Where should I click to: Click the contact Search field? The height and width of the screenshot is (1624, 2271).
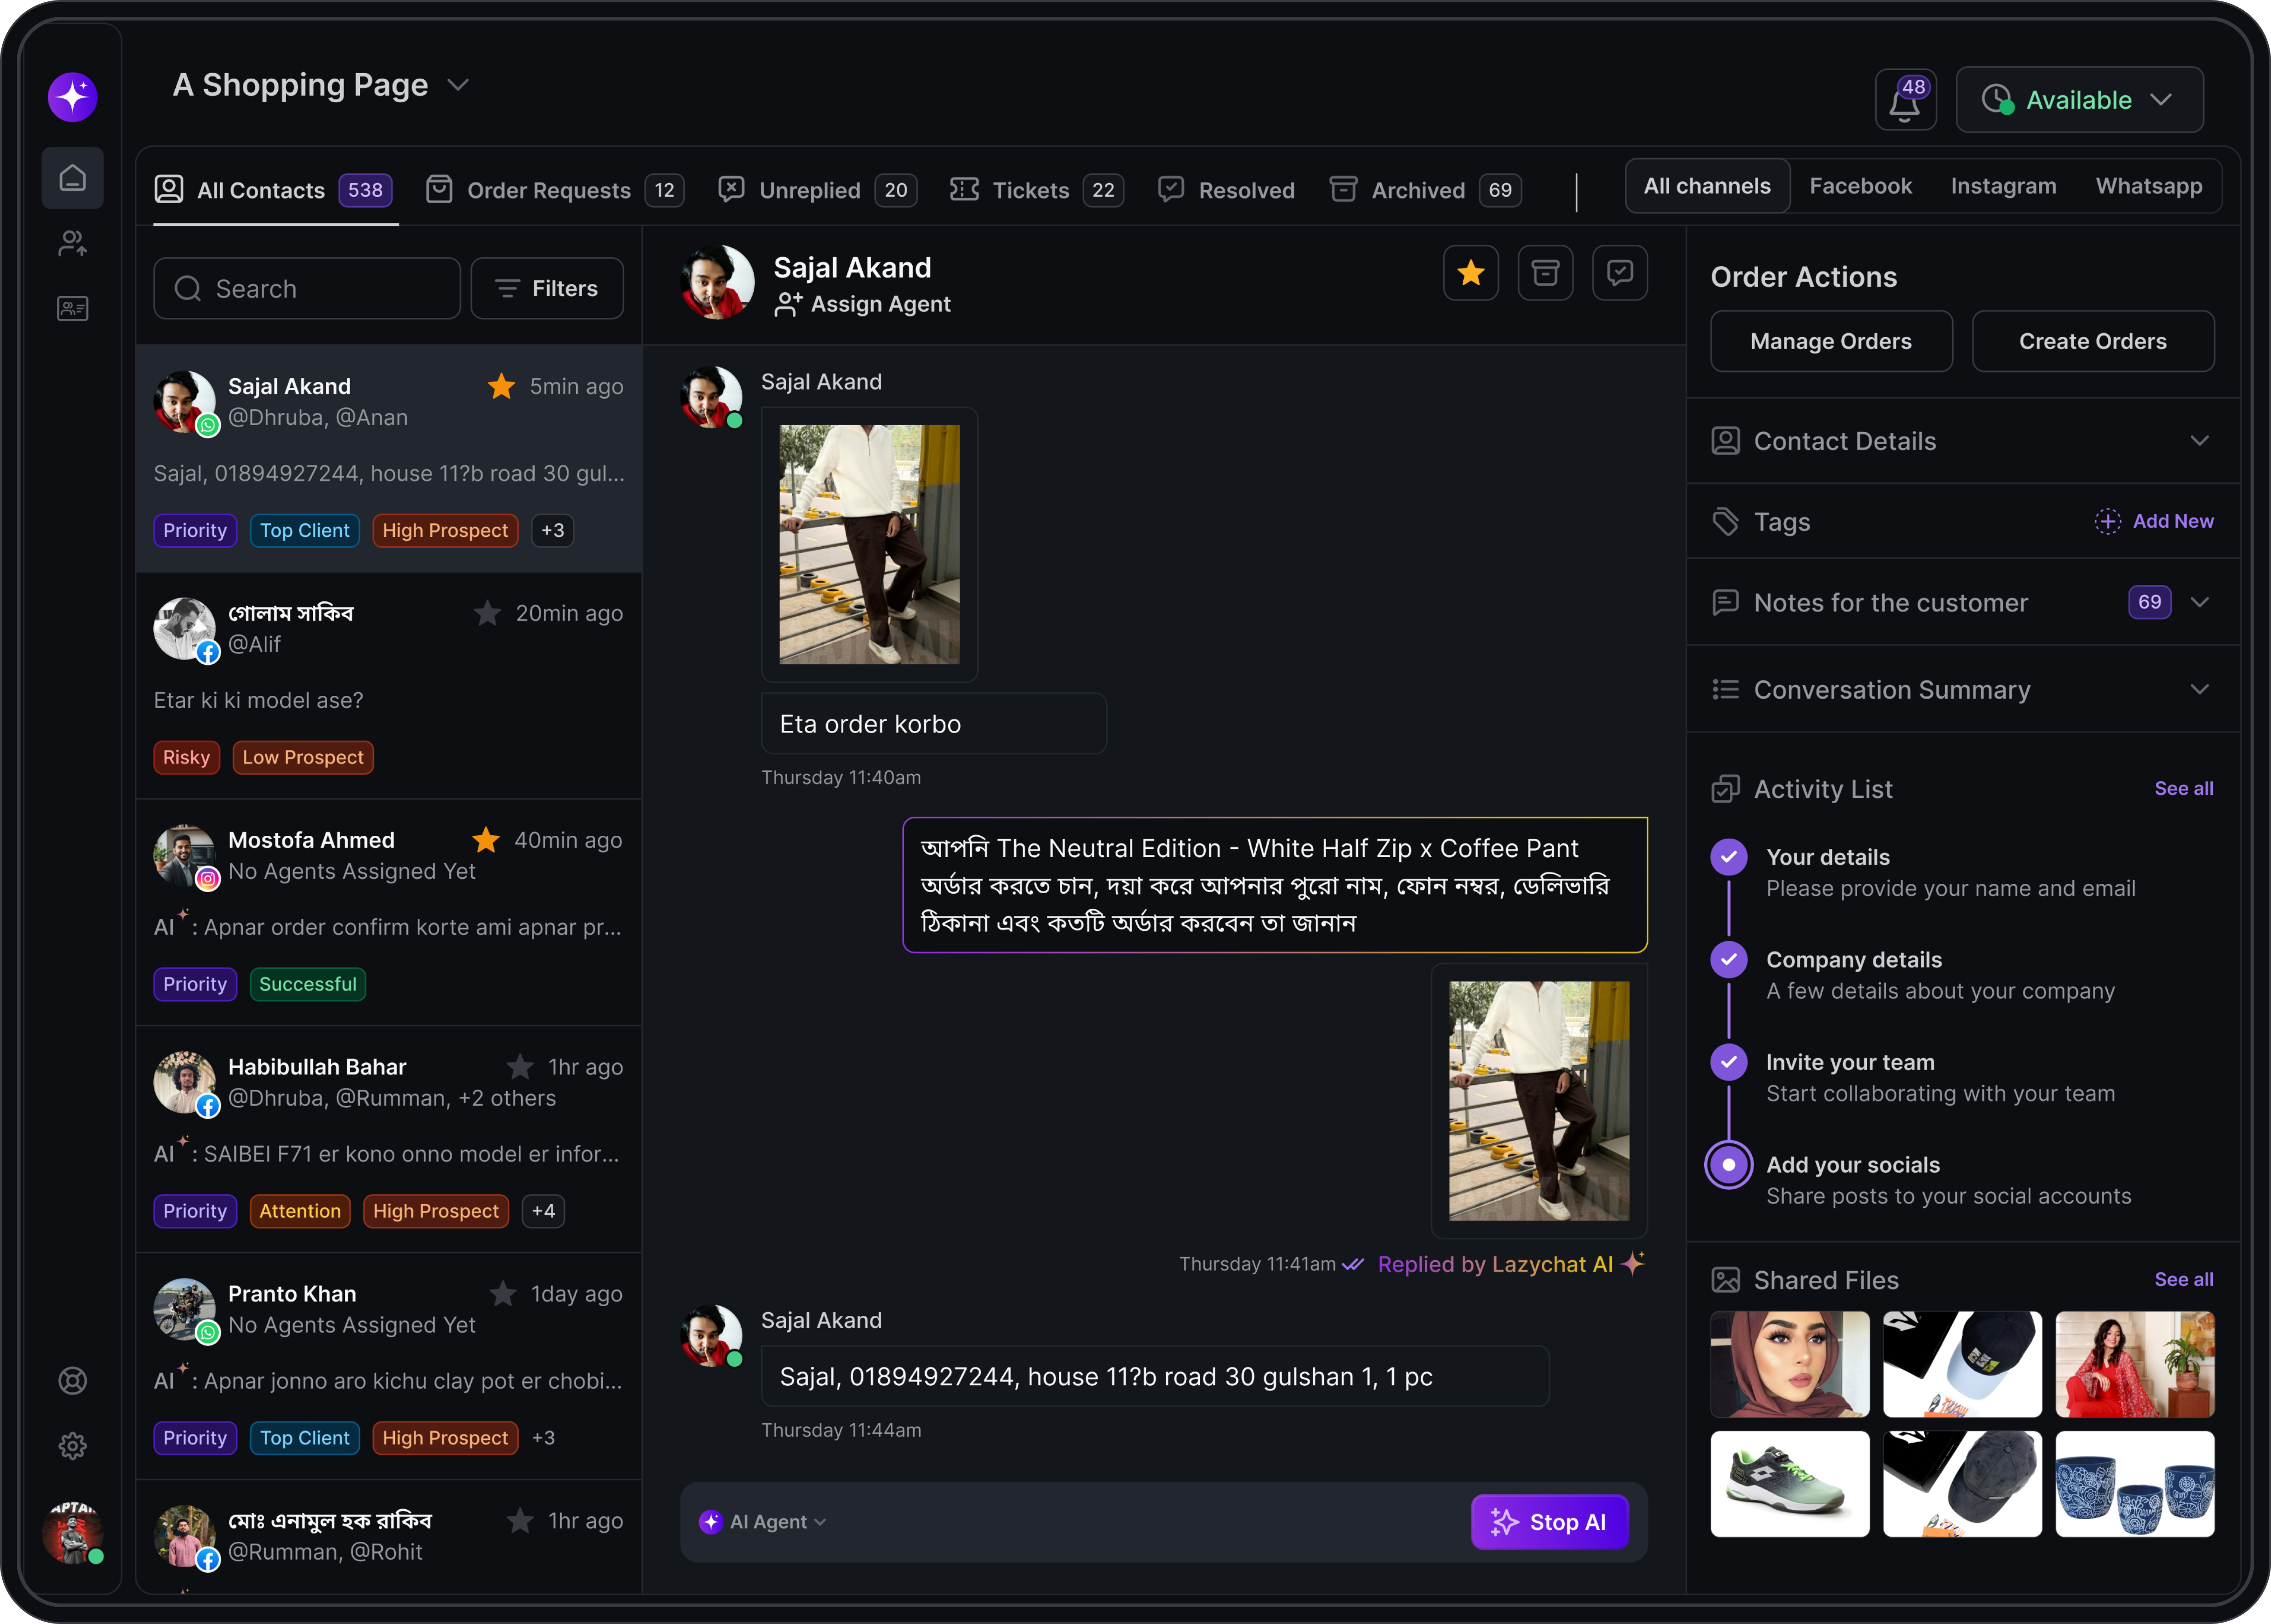pyautogui.click(x=306, y=288)
